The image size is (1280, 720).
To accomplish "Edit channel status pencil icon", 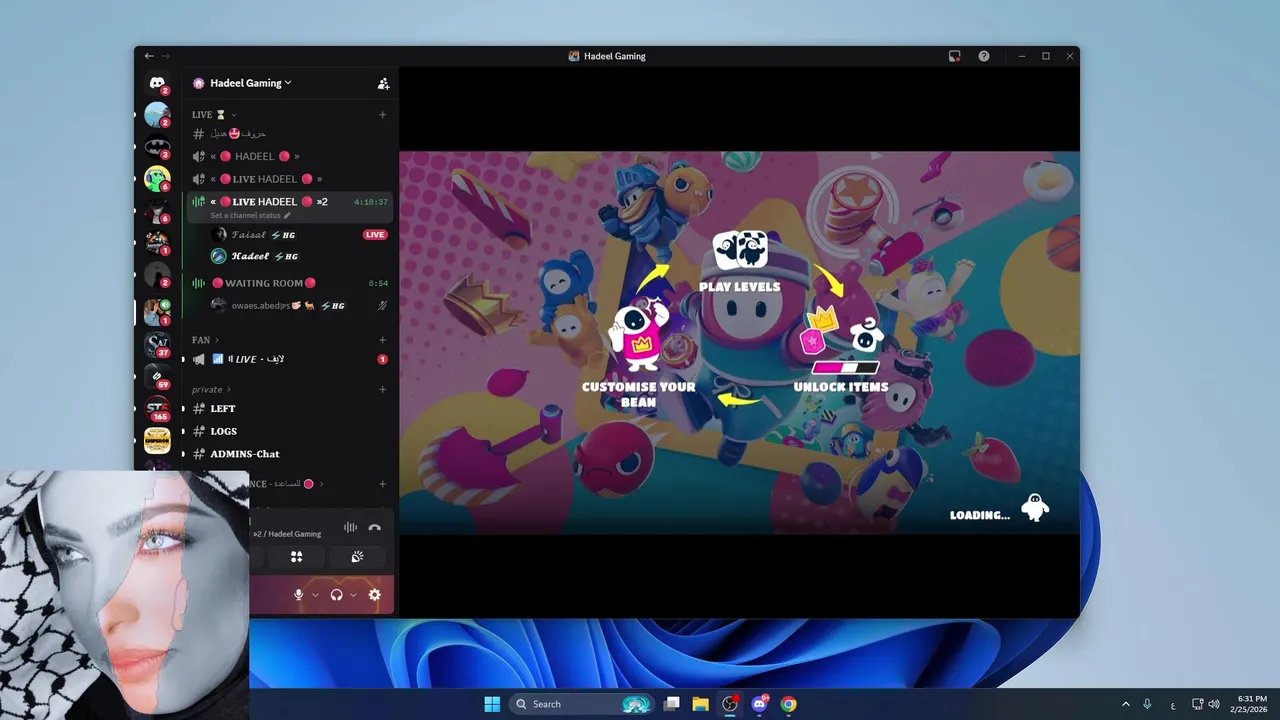I will (287, 215).
